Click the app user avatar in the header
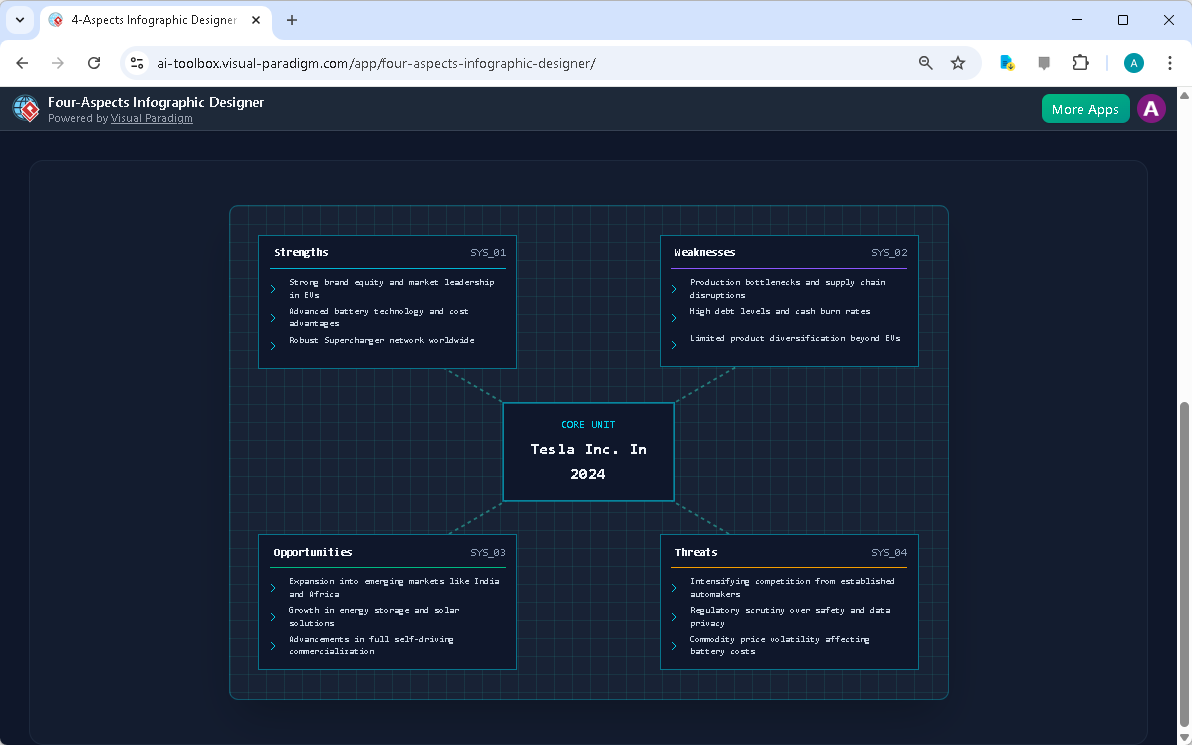The width and height of the screenshot is (1192, 745). tap(1151, 108)
